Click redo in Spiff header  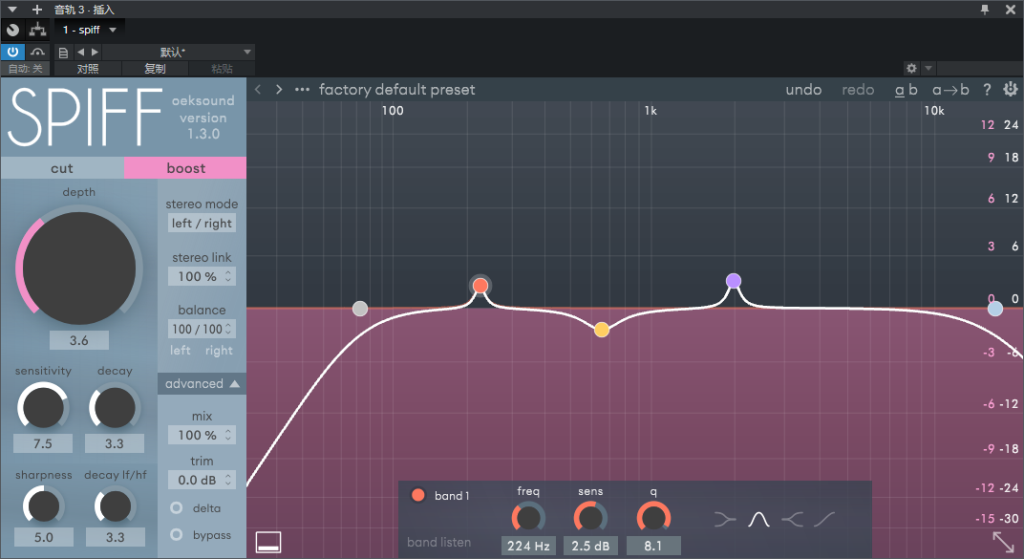coord(857,89)
